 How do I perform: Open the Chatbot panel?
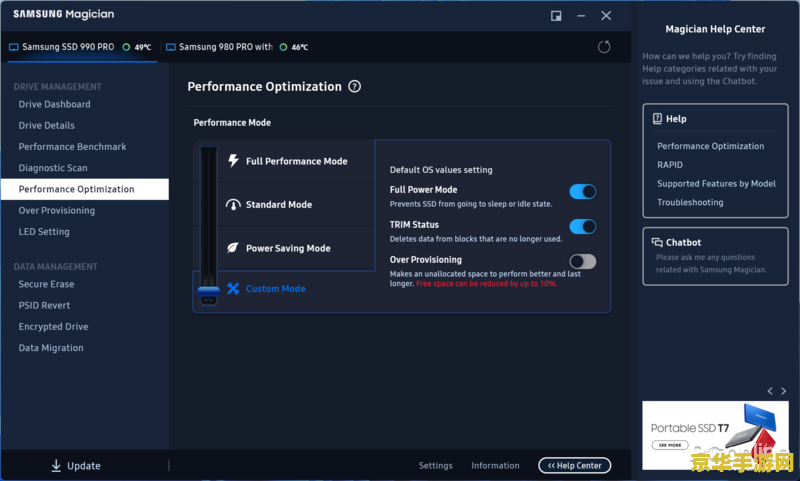[715, 256]
